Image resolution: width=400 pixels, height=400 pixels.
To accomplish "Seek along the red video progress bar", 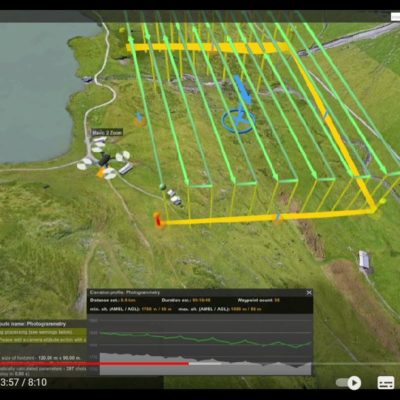I will (x=94, y=364).
